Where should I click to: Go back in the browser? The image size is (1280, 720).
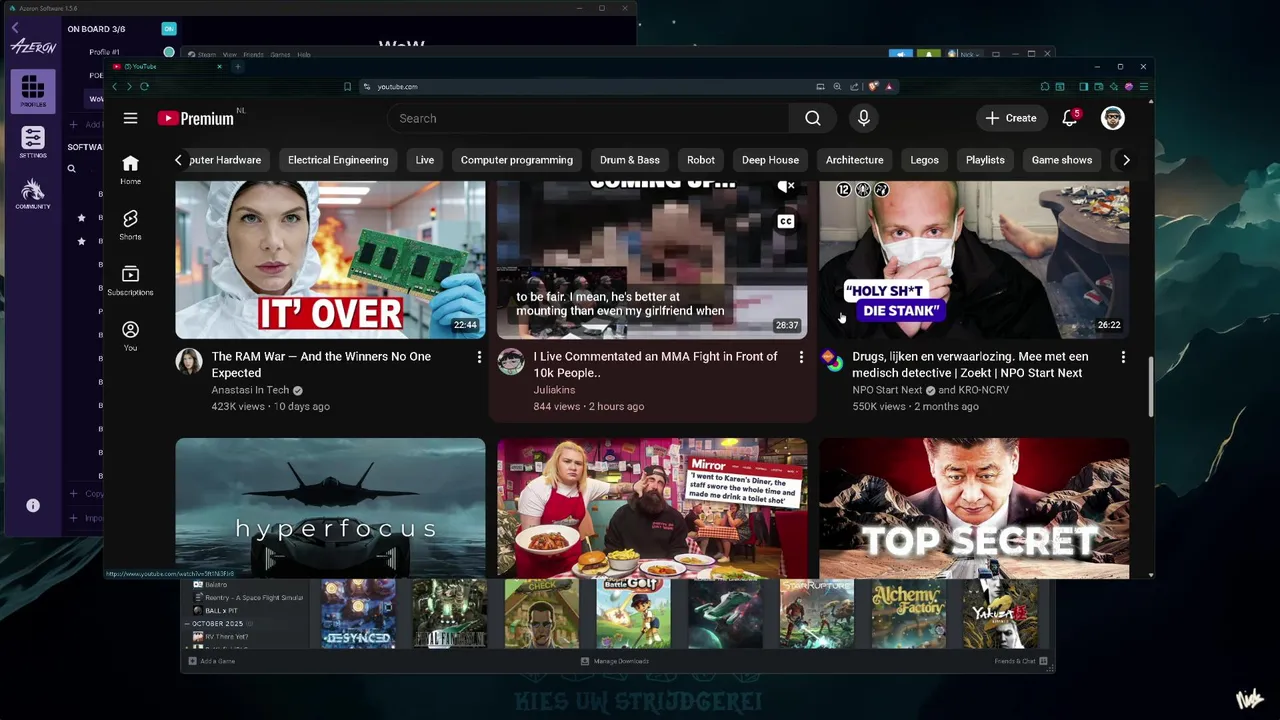(114, 87)
